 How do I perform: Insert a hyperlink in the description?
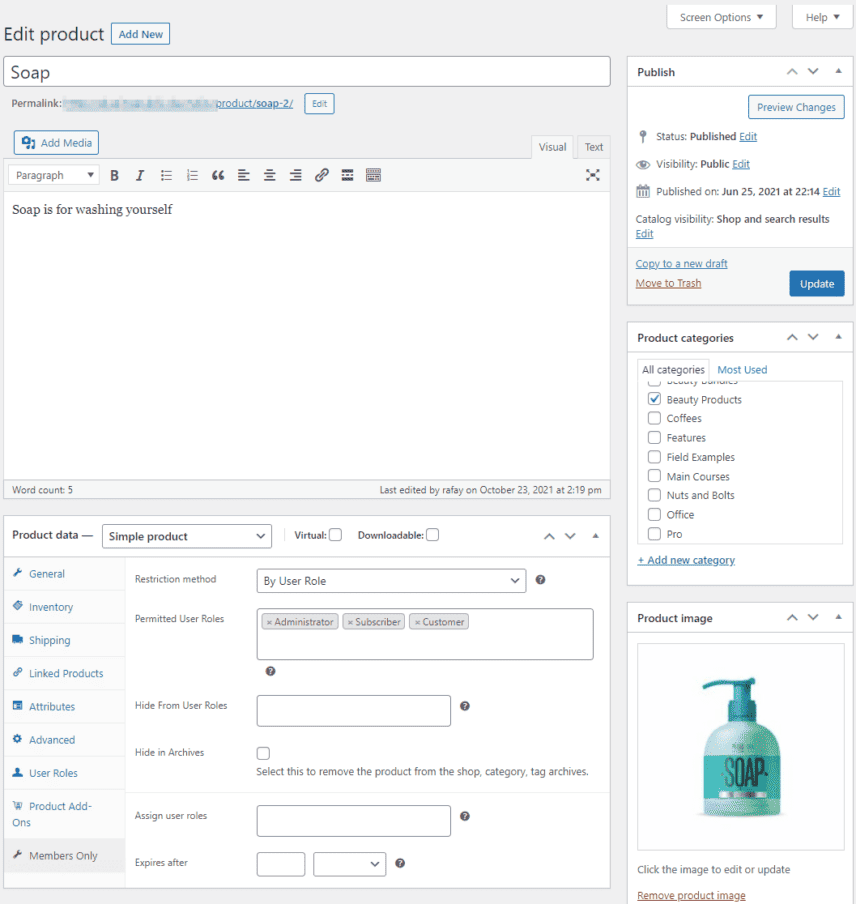(320, 175)
